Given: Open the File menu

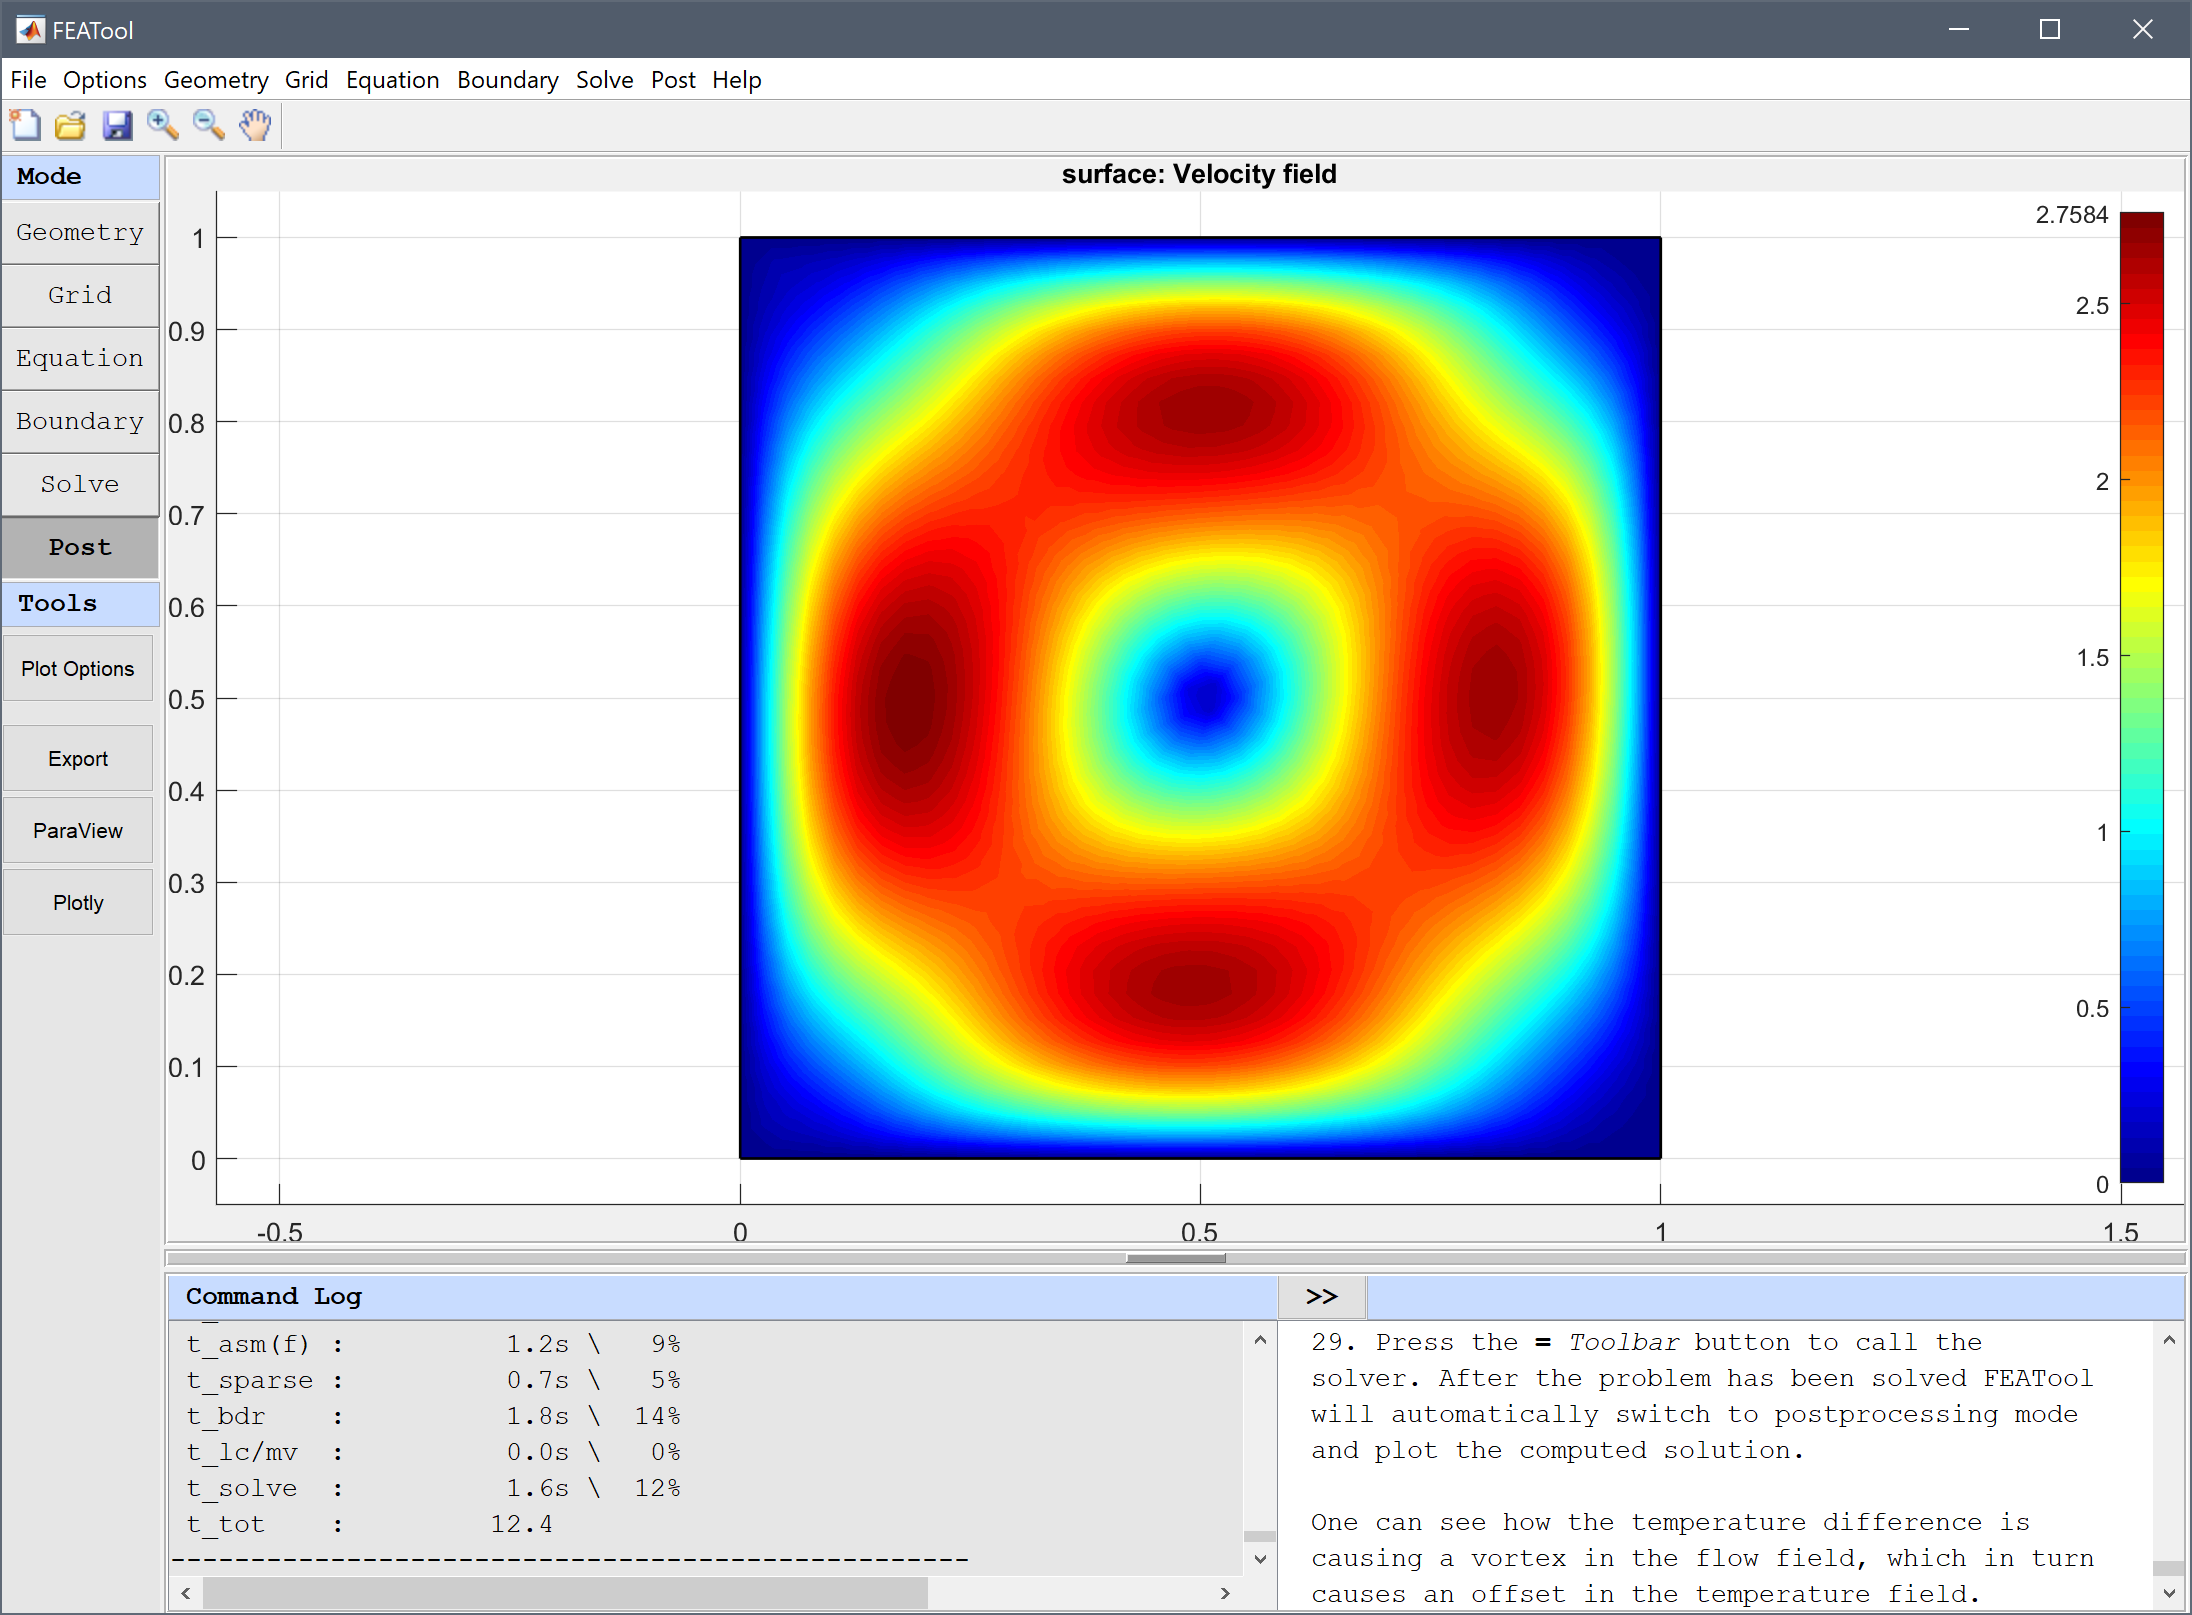Looking at the screenshot, I should coord(28,80).
